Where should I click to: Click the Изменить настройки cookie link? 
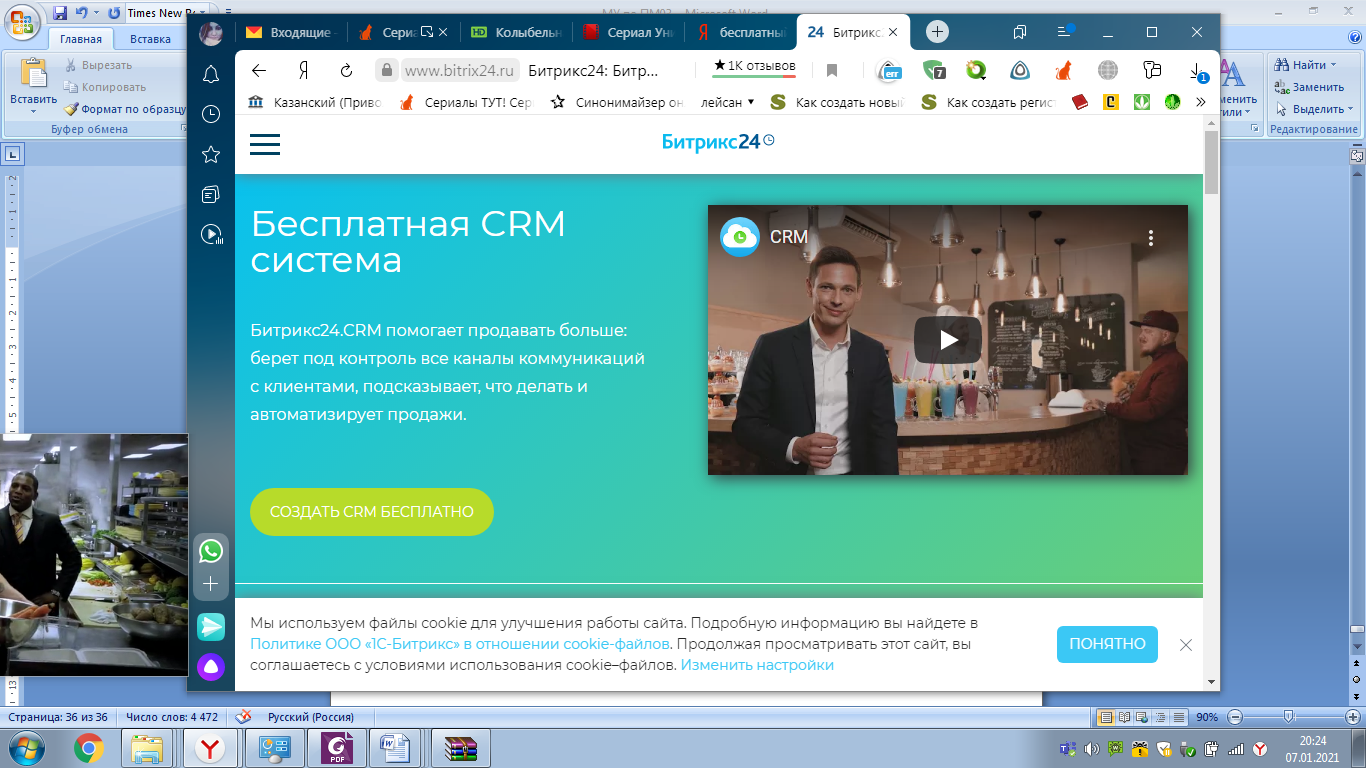click(x=757, y=665)
